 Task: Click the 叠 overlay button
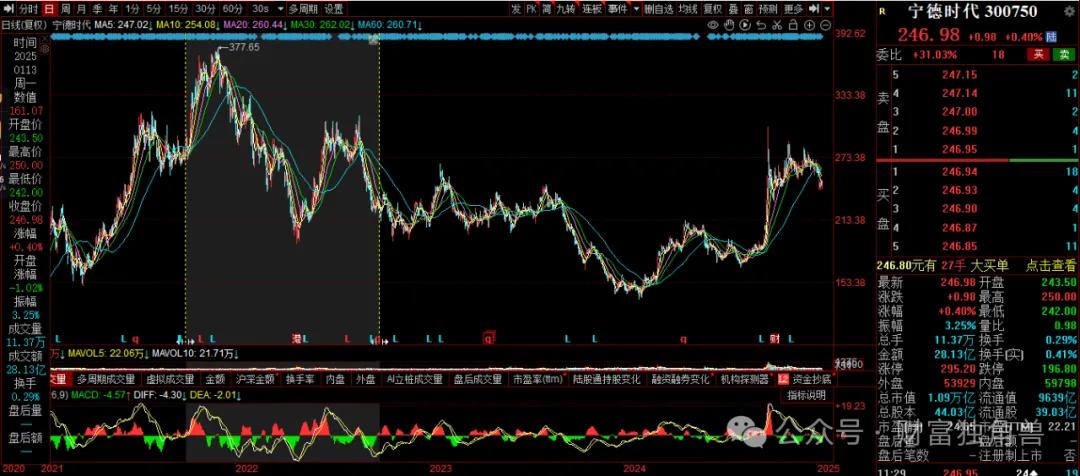pyautogui.click(x=733, y=9)
